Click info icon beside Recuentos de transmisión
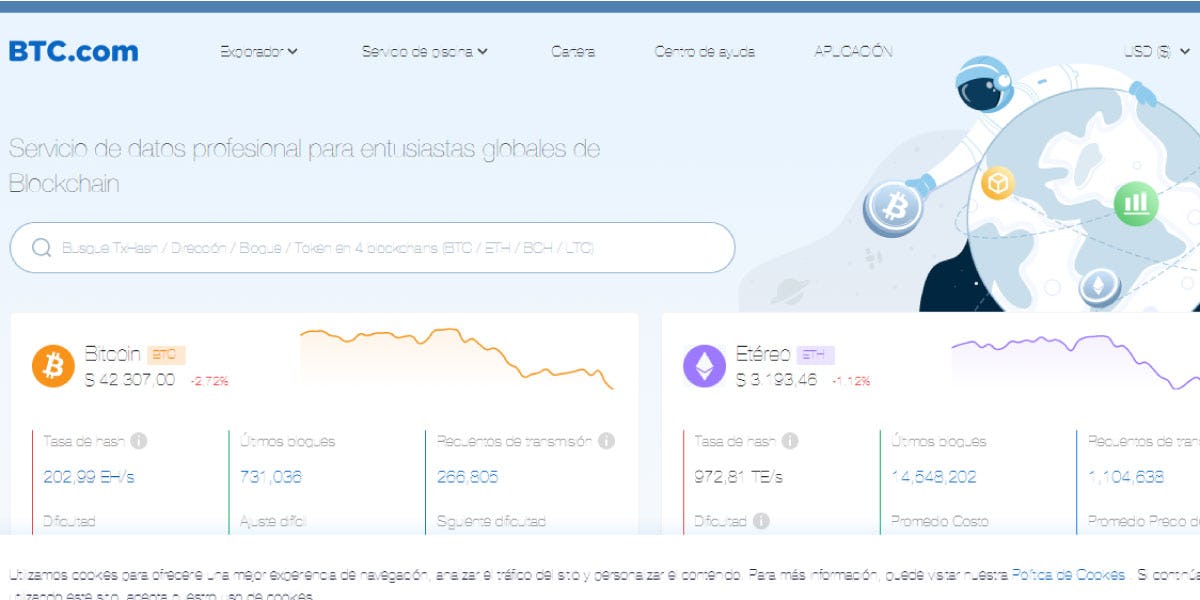This screenshot has height=600, width=1200. point(606,441)
